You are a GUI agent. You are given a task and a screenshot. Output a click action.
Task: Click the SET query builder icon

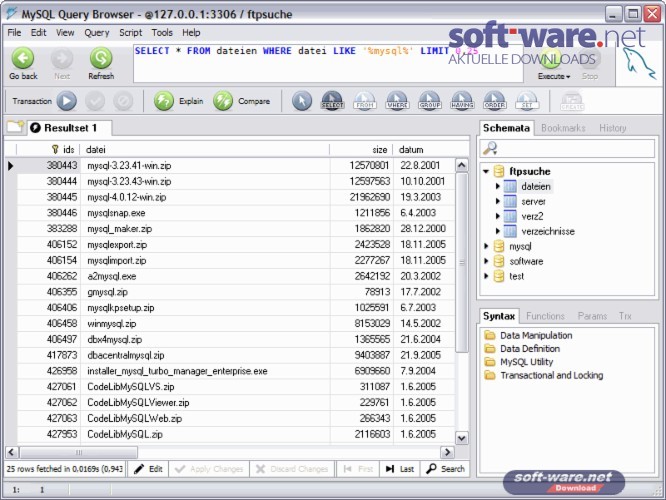coord(527,101)
